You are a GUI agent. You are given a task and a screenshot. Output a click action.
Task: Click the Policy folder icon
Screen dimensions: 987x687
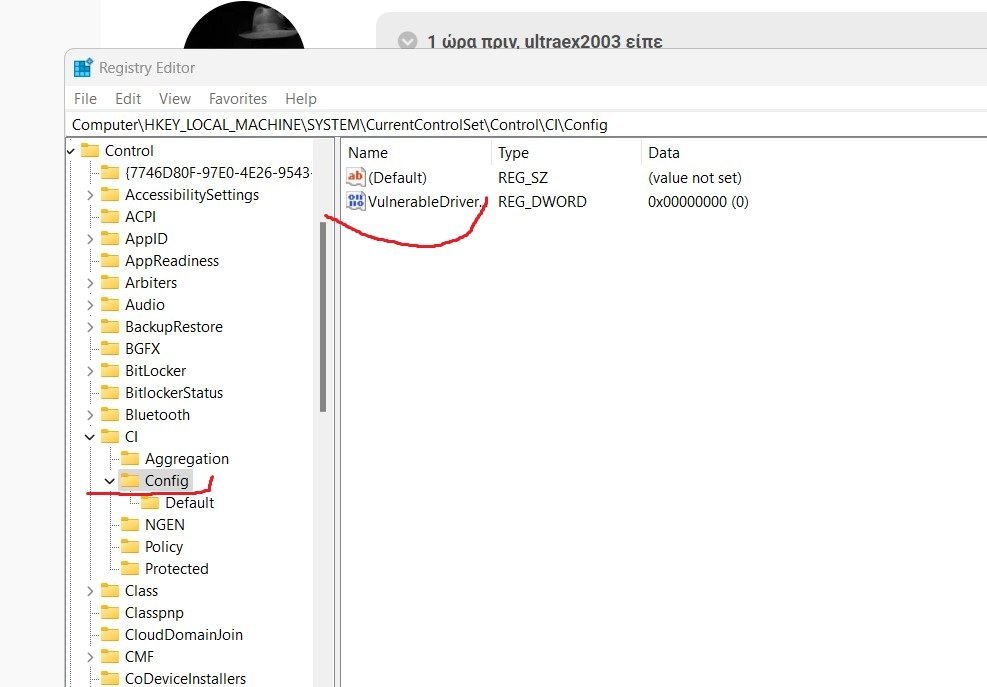[130, 547]
